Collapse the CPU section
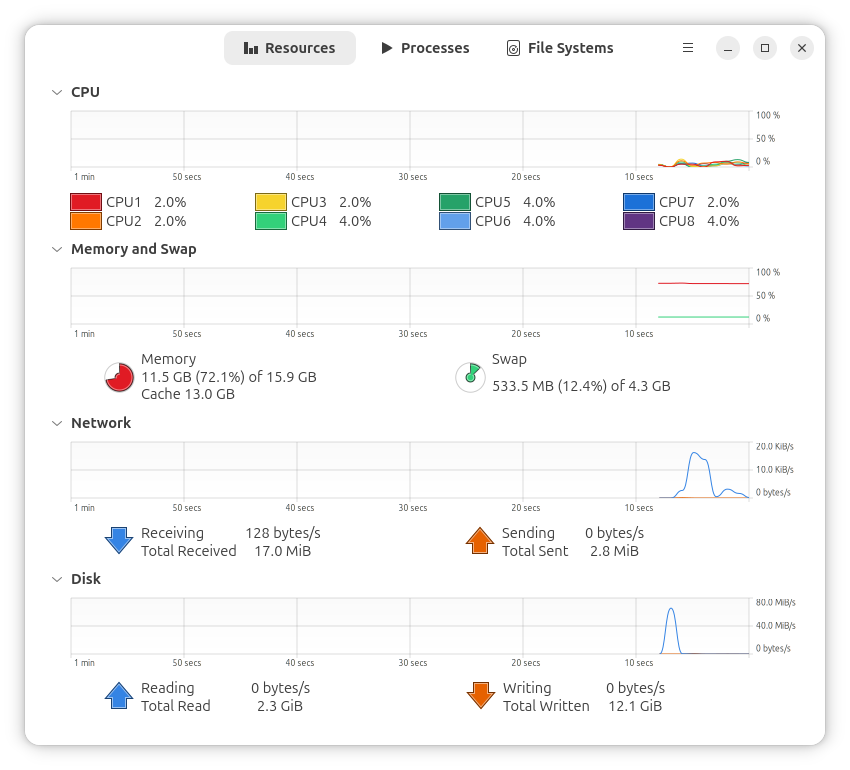Image resolution: width=850 pixels, height=770 pixels. 57,92
